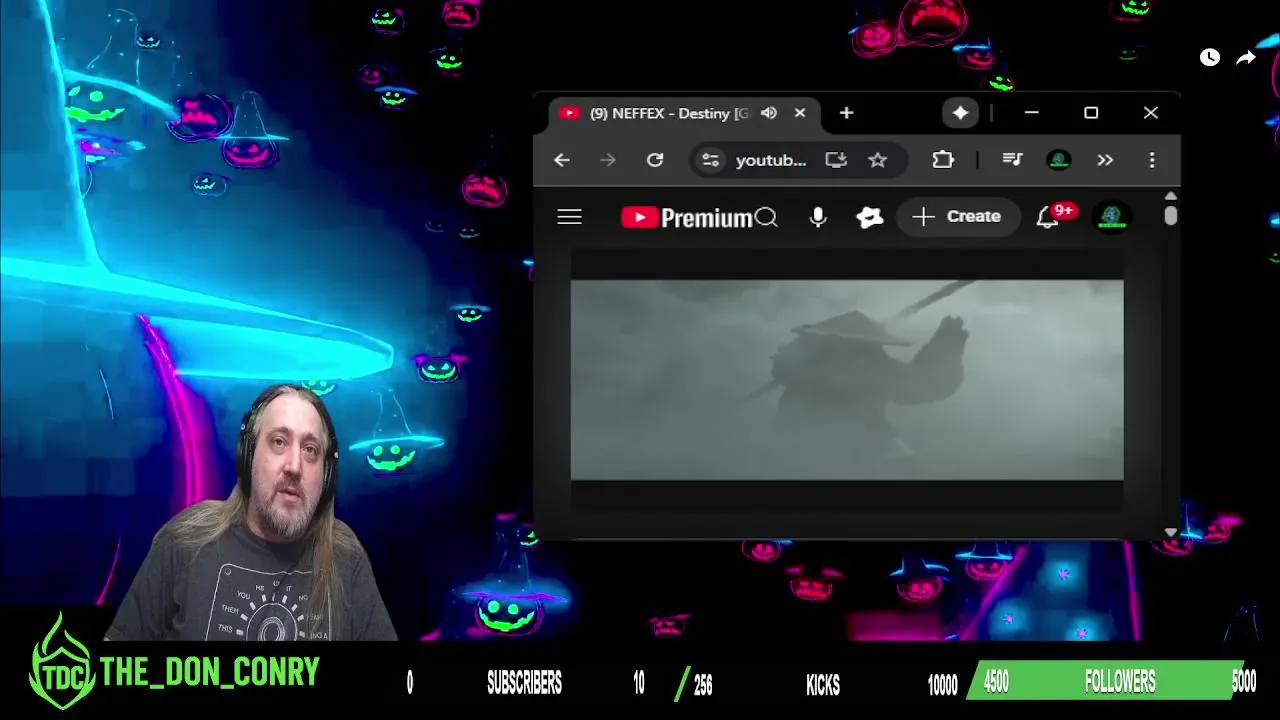The height and width of the screenshot is (720, 1280).
Task: Click the KICKS label in overlay
Action: [x=823, y=684]
